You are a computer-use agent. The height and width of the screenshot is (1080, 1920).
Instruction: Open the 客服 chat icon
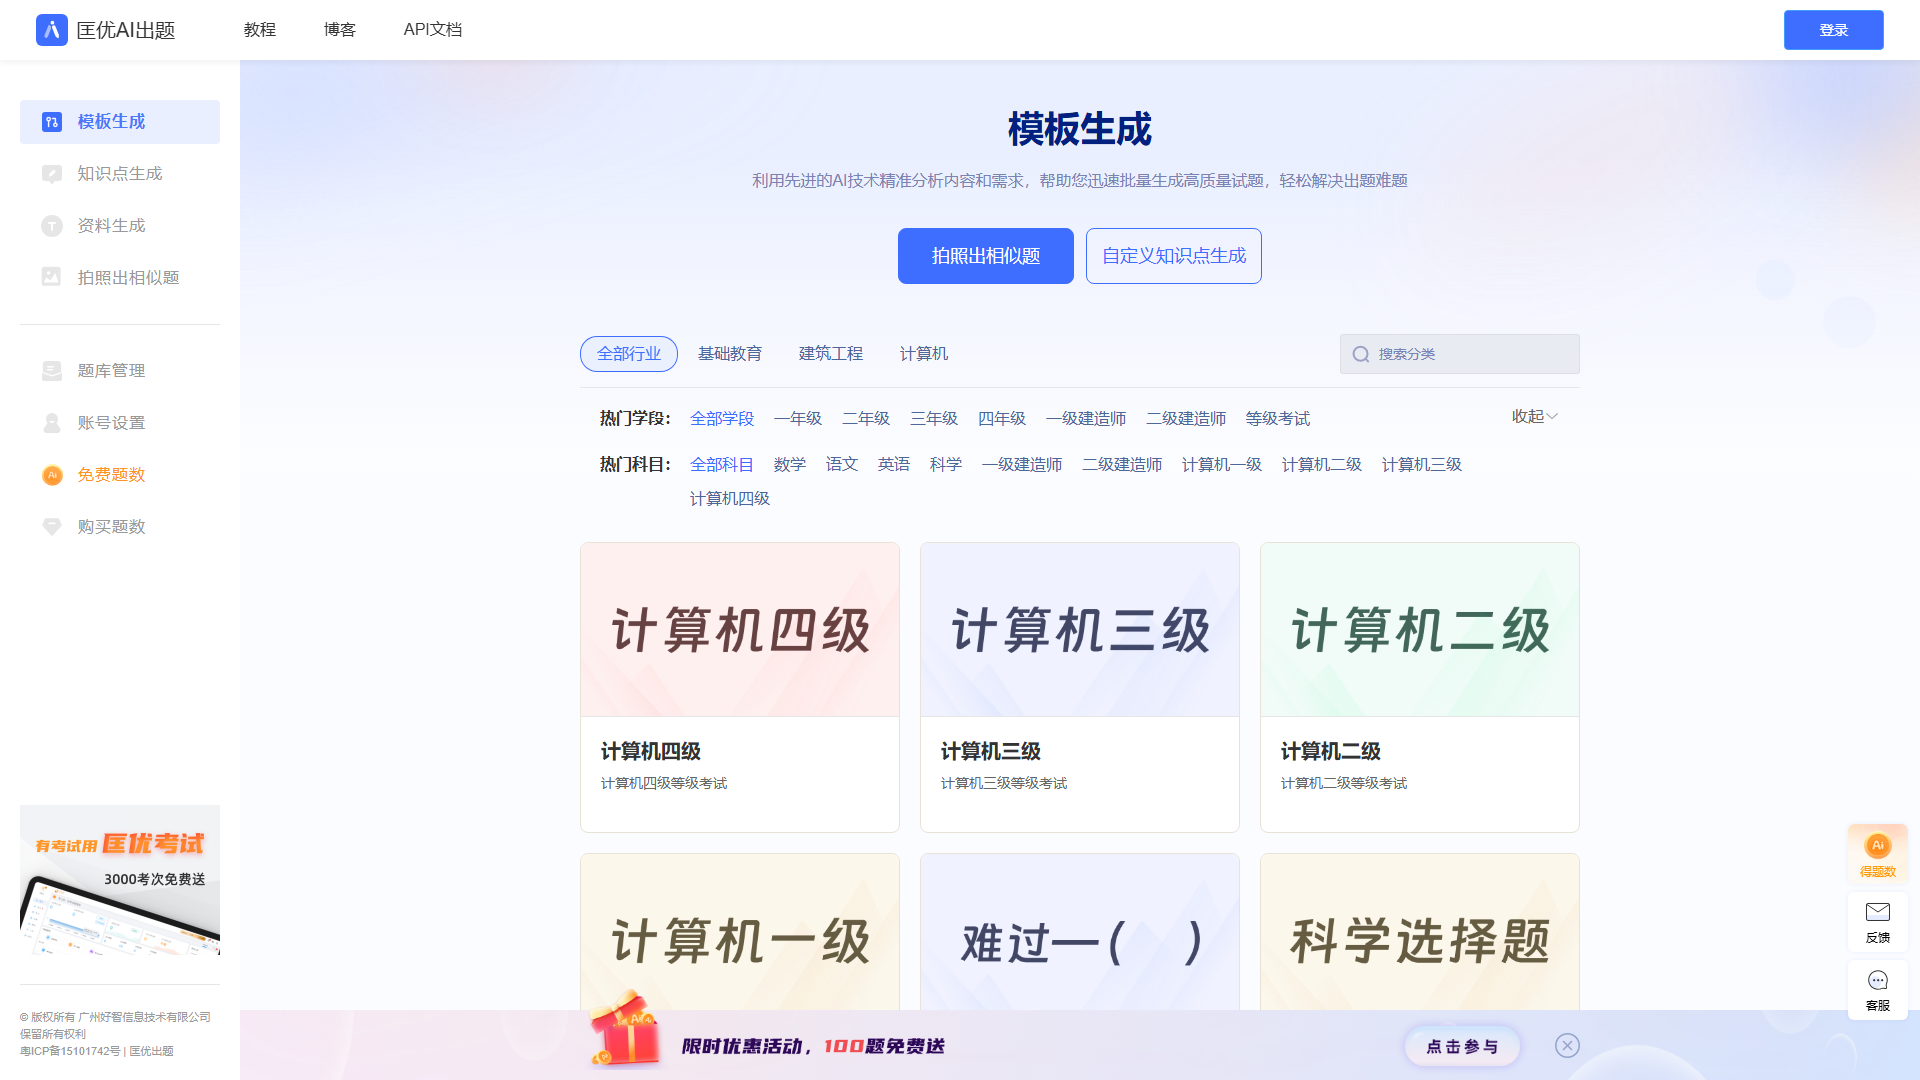pos(1878,980)
